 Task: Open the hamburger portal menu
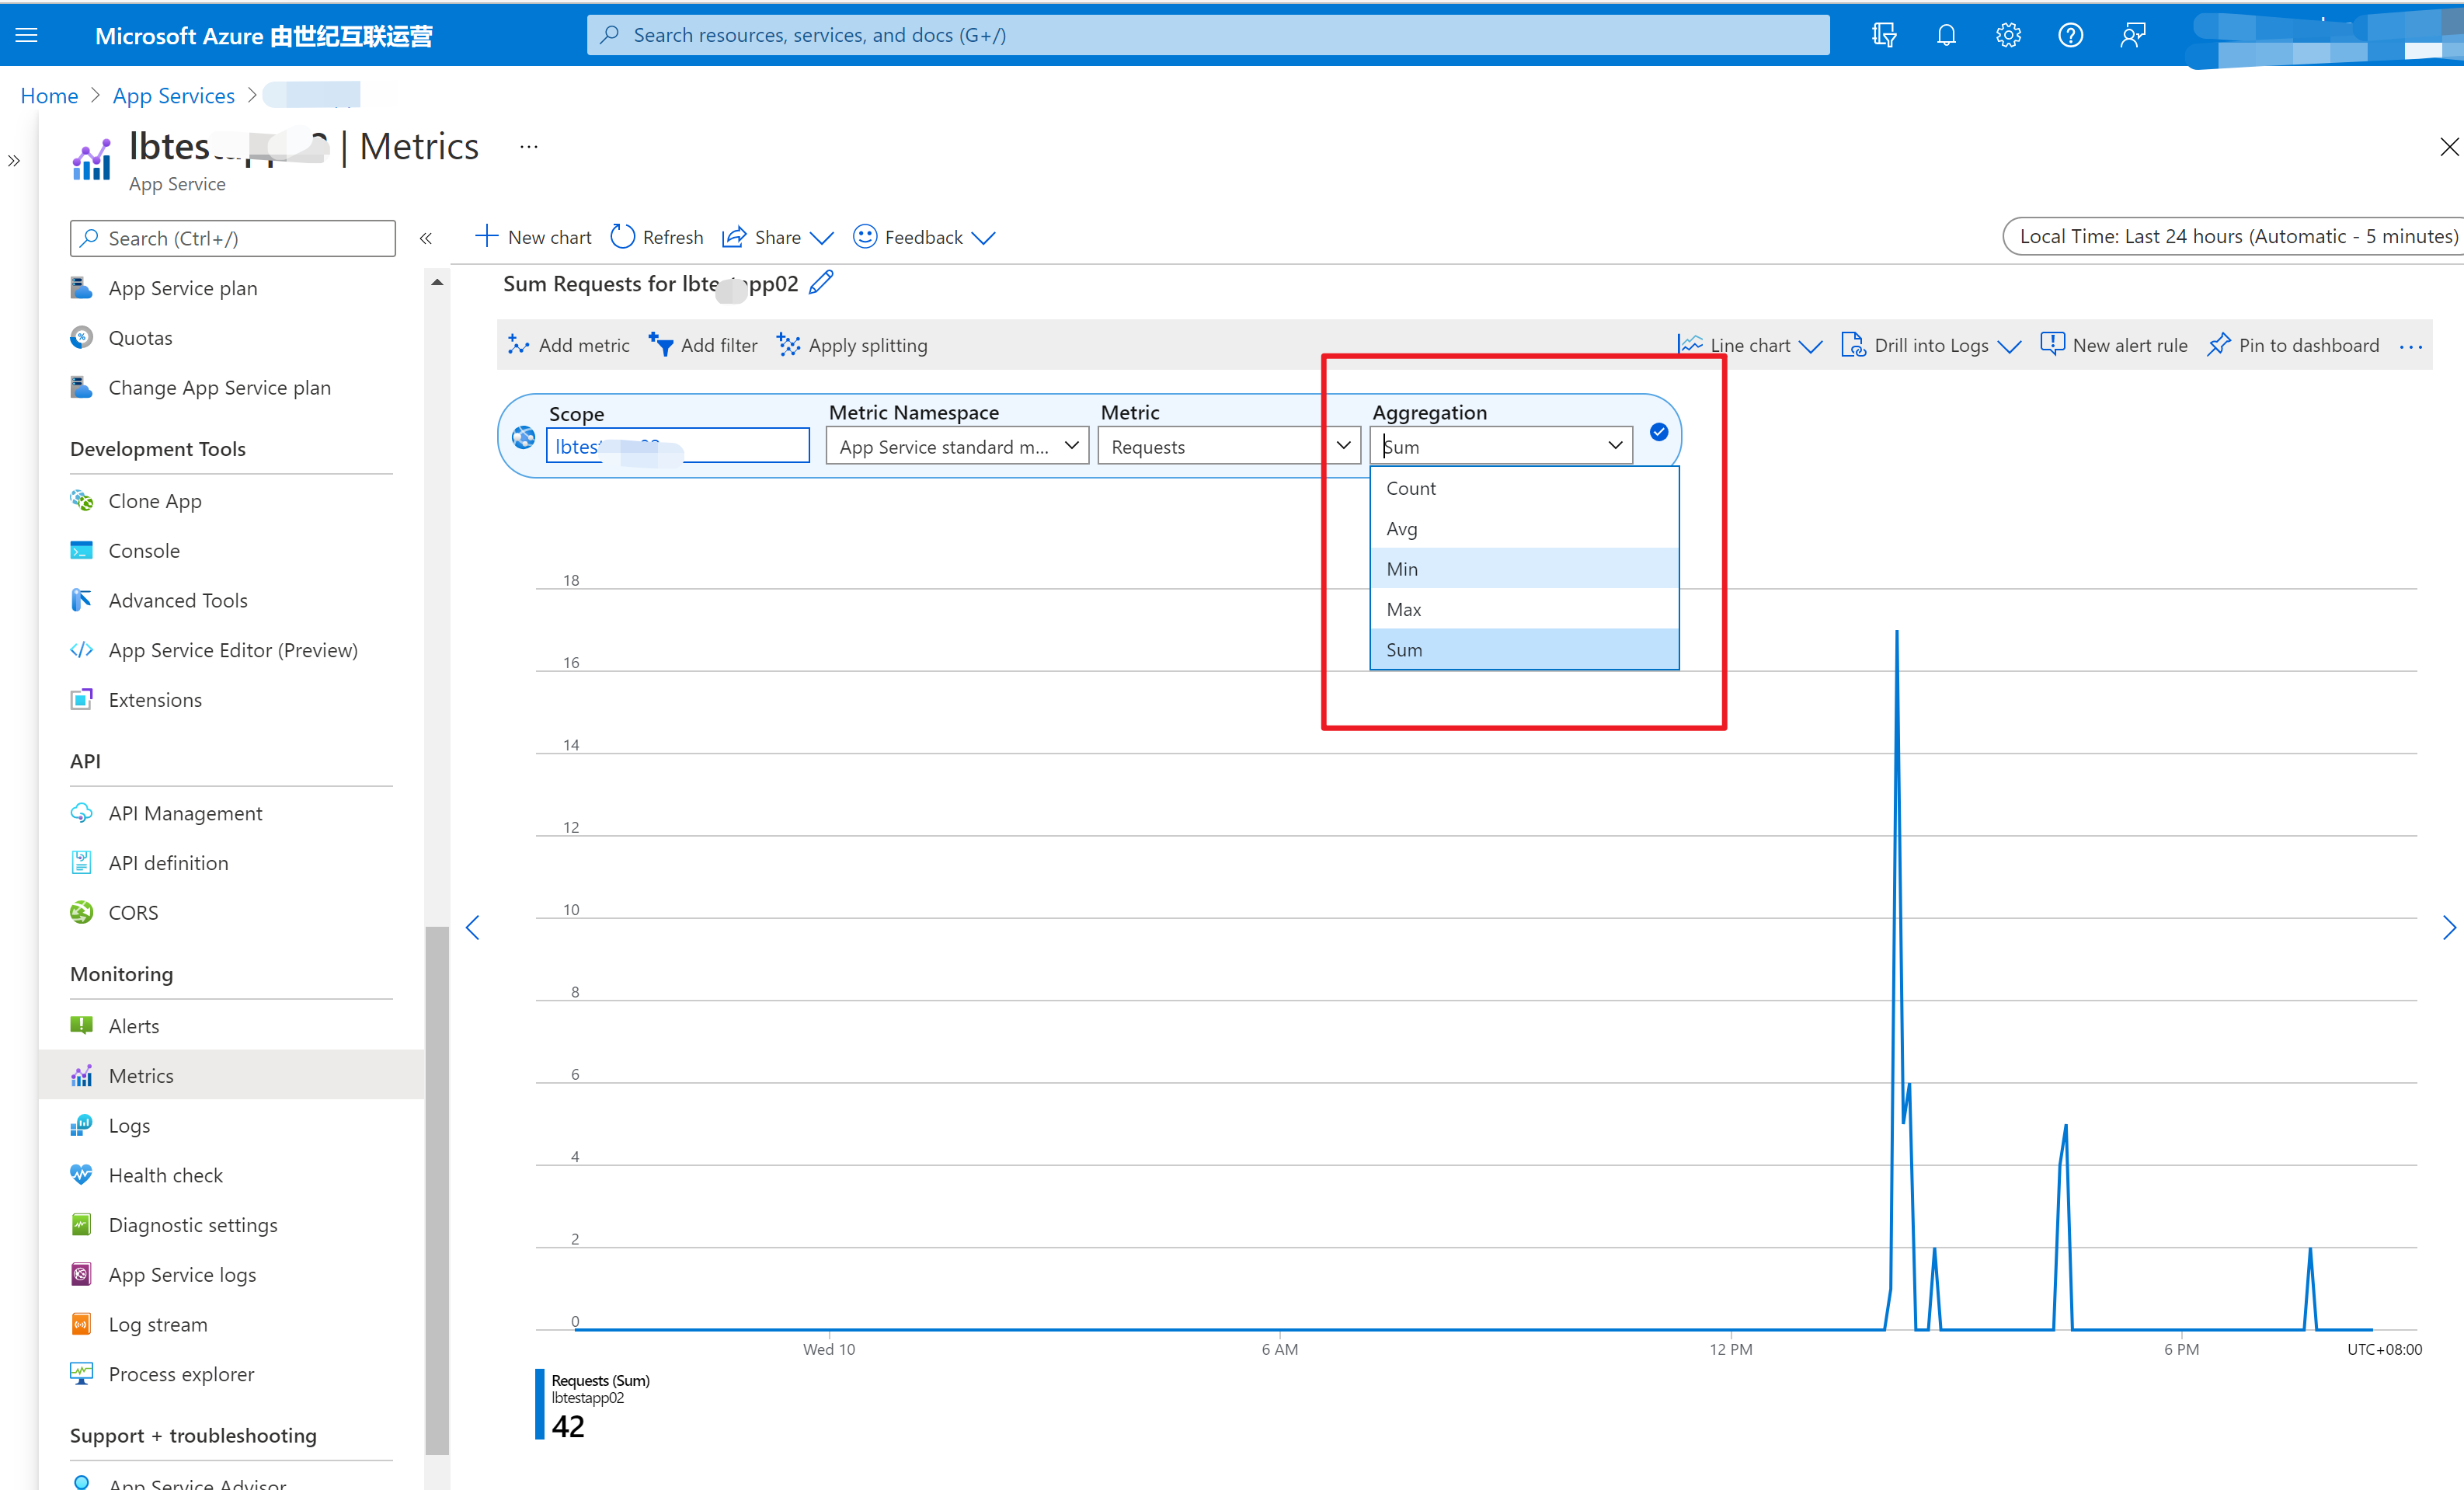tap(27, 36)
